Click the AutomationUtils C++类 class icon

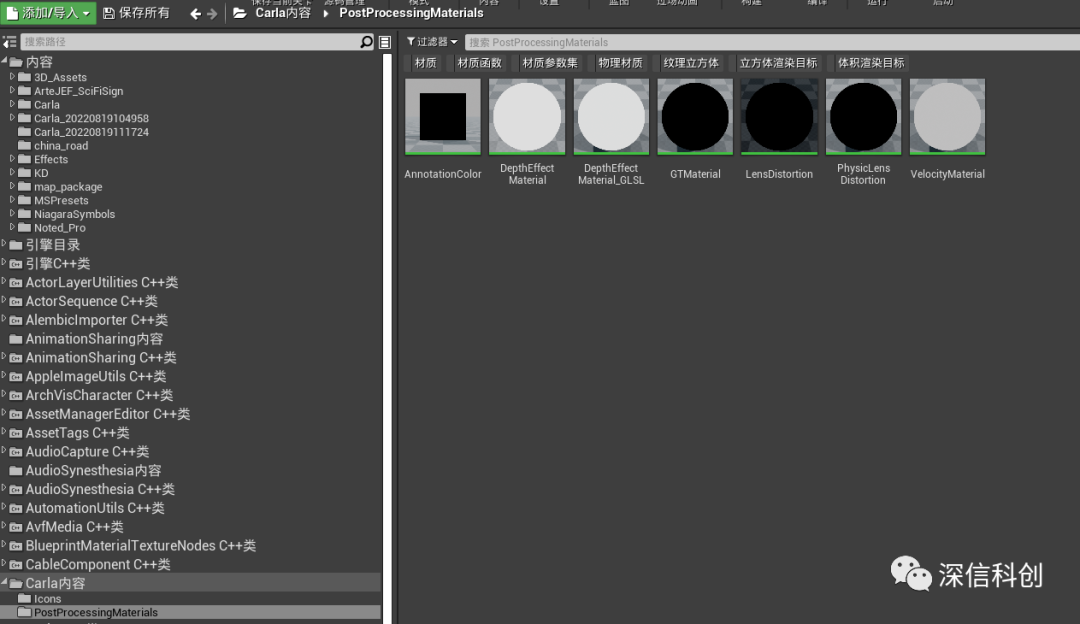tap(16, 508)
